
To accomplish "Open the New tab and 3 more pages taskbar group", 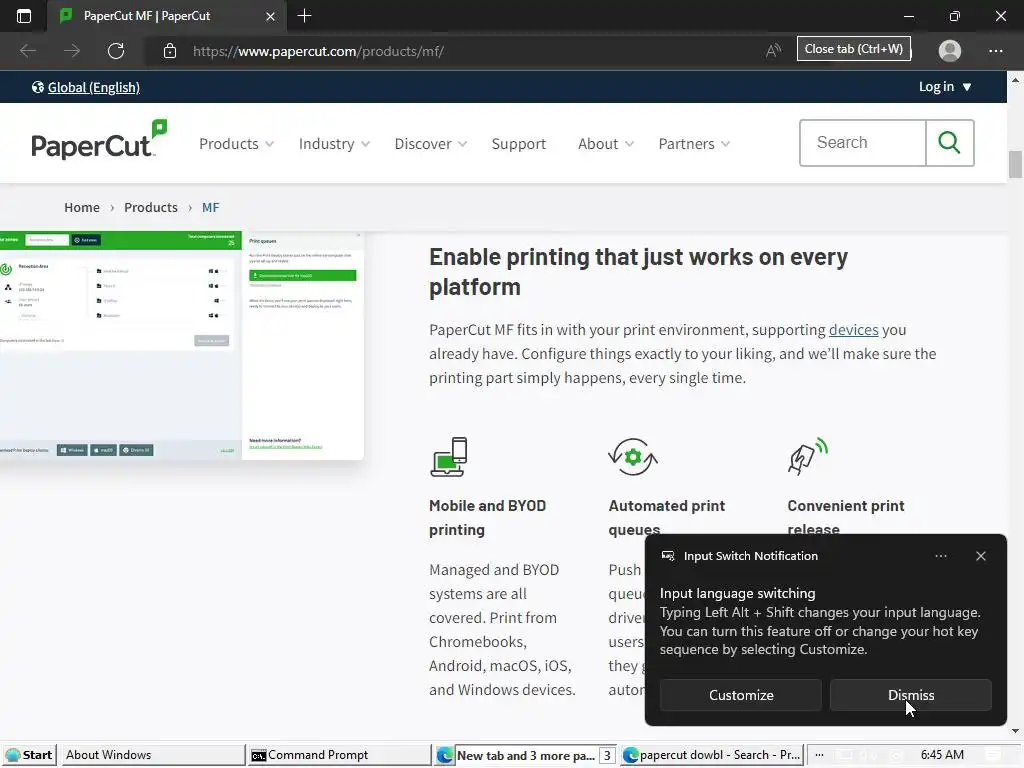I will coord(526,755).
